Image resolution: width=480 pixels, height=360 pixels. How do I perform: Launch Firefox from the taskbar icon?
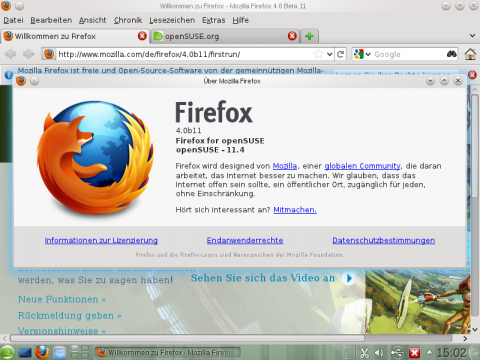(42, 352)
